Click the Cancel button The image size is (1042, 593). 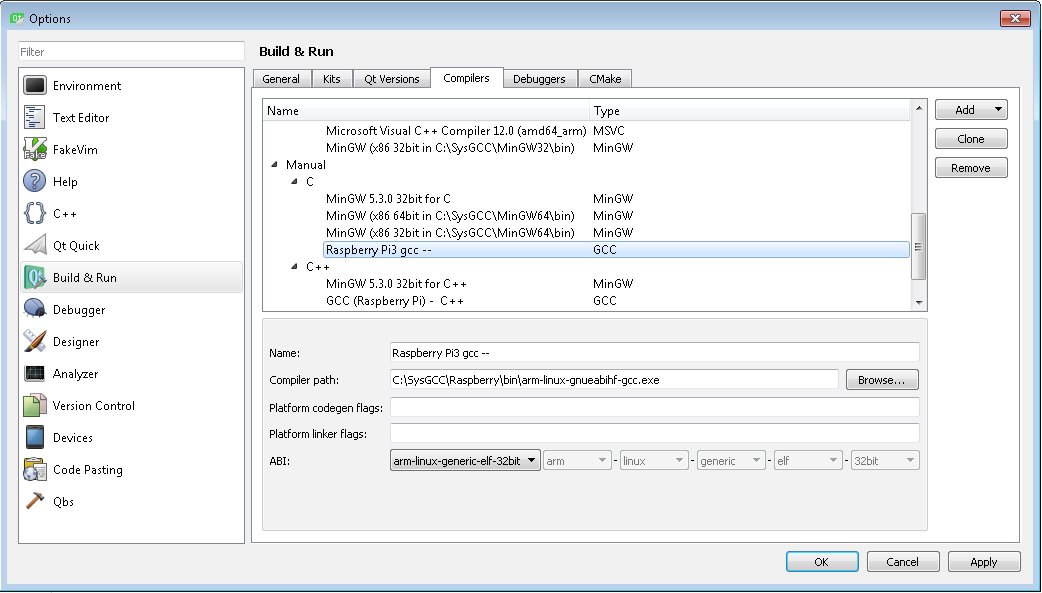pyautogui.click(x=903, y=562)
